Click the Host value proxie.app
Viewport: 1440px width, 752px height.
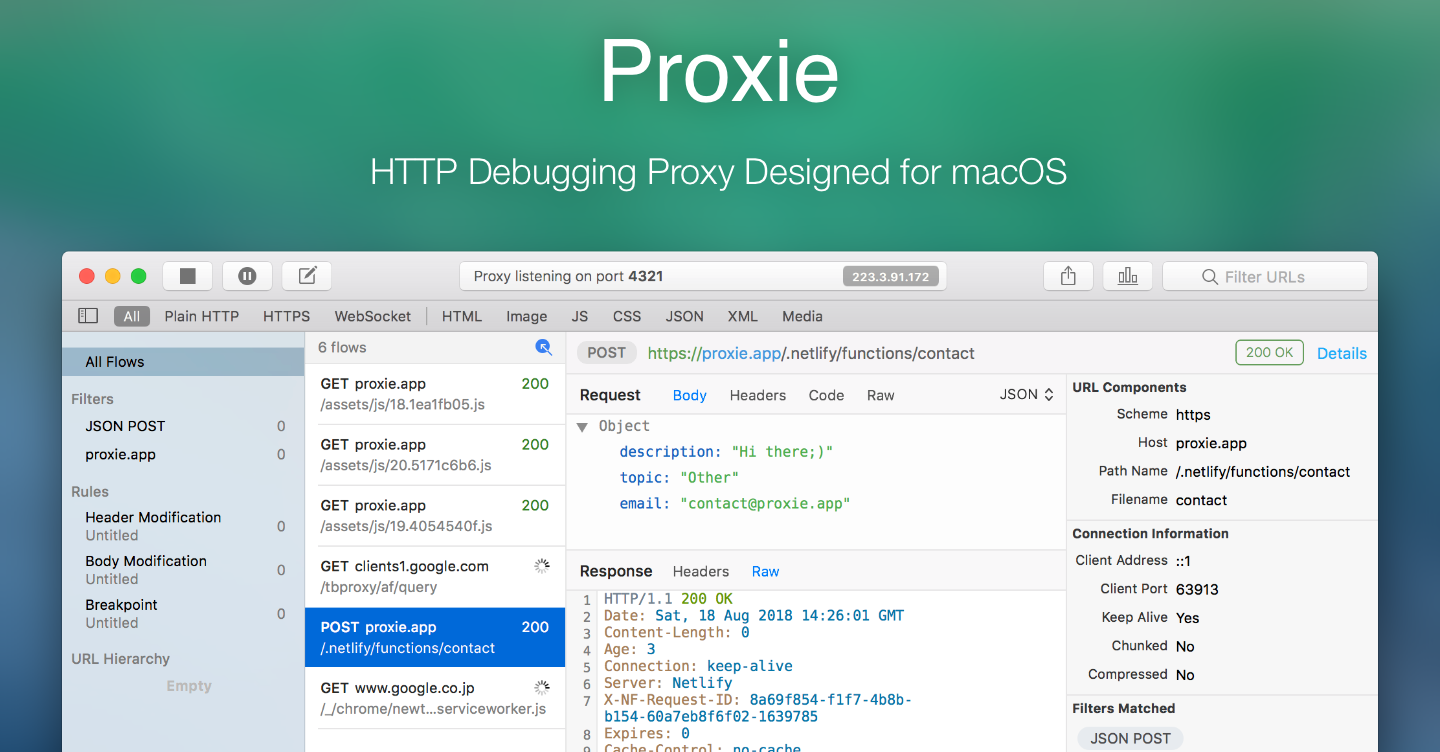pos(1211,443)
